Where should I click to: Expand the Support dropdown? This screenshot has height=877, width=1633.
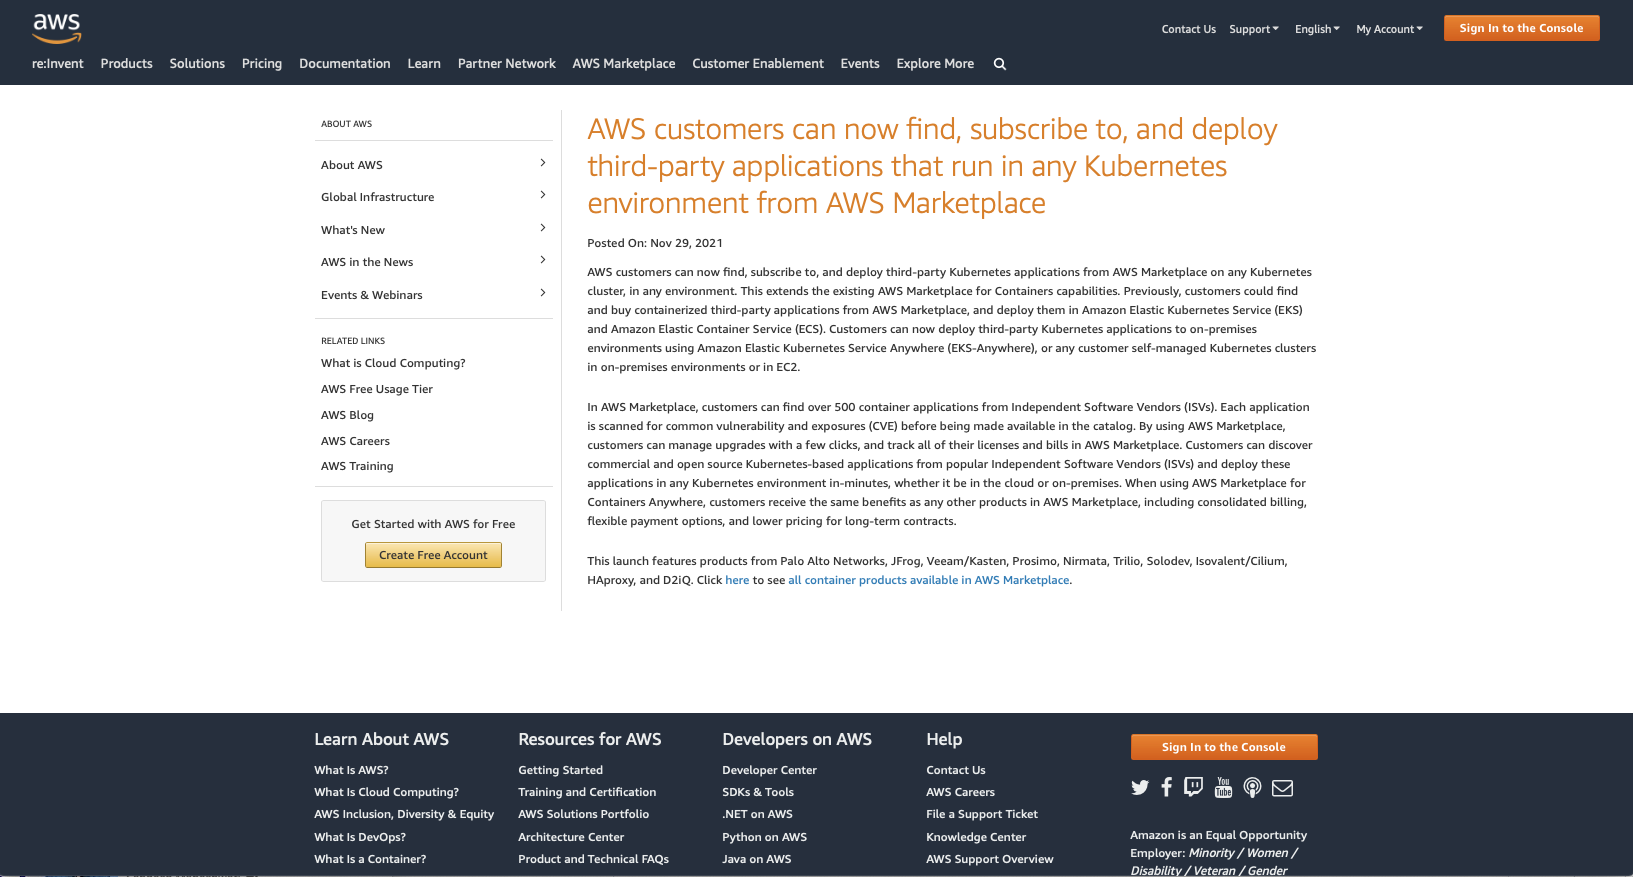tap(1254, 29)
